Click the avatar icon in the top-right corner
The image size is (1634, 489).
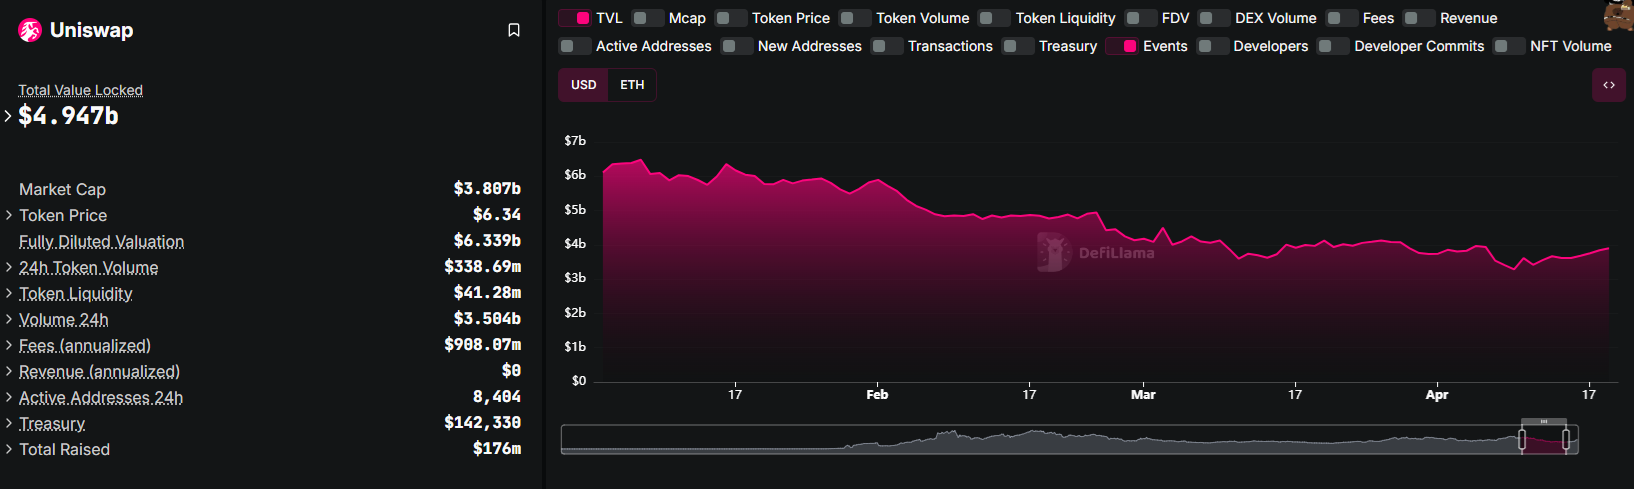click(x=1620, y=14)
